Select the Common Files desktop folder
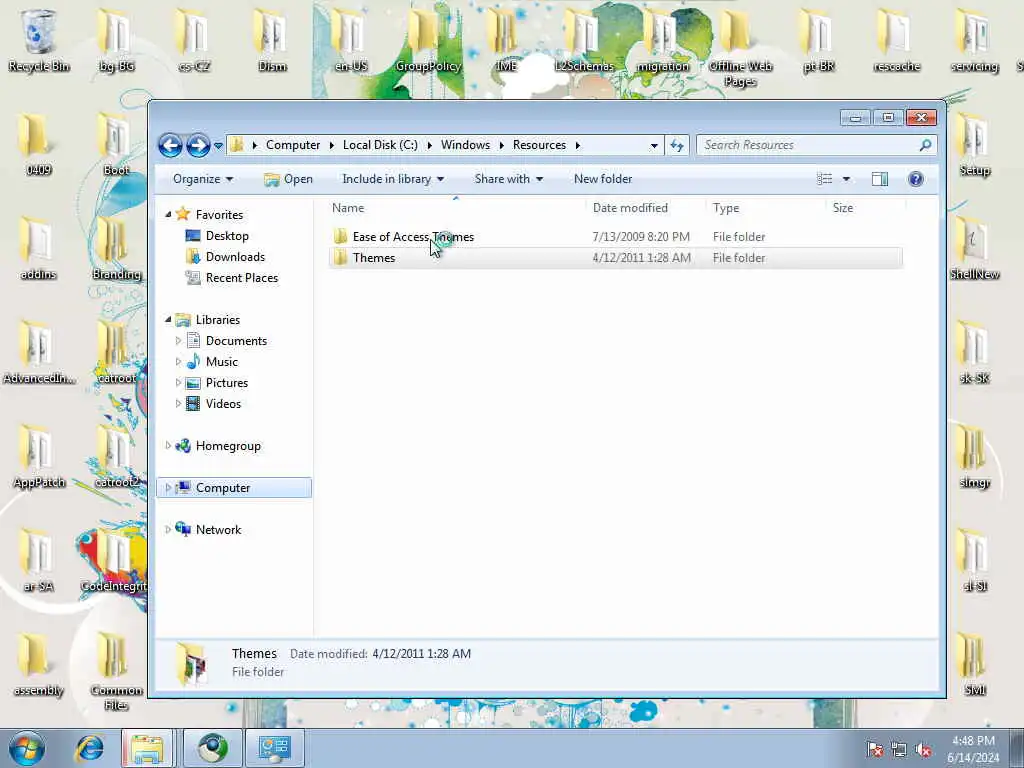1024x768 pixels. point(116,671)
